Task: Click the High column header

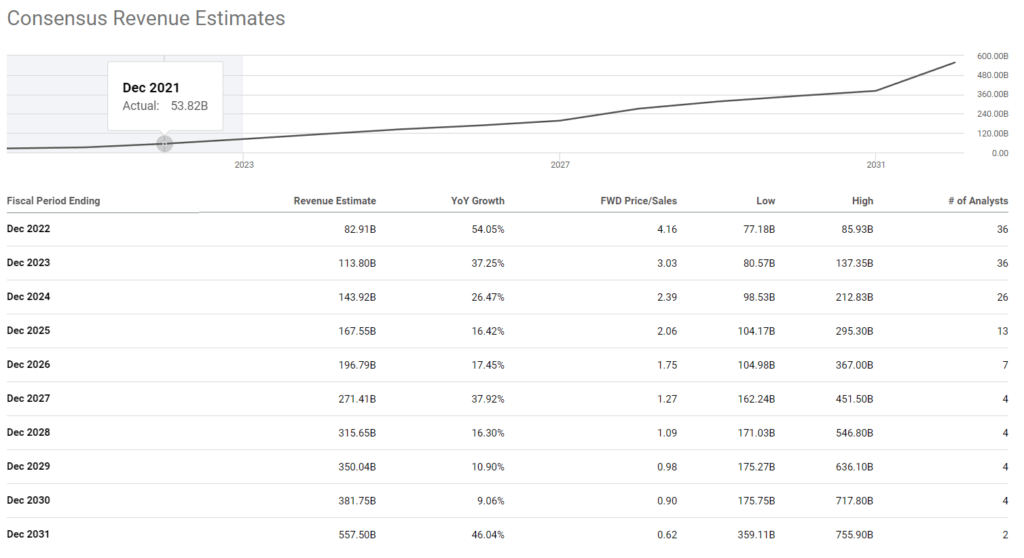Action: tap(862, 201)
